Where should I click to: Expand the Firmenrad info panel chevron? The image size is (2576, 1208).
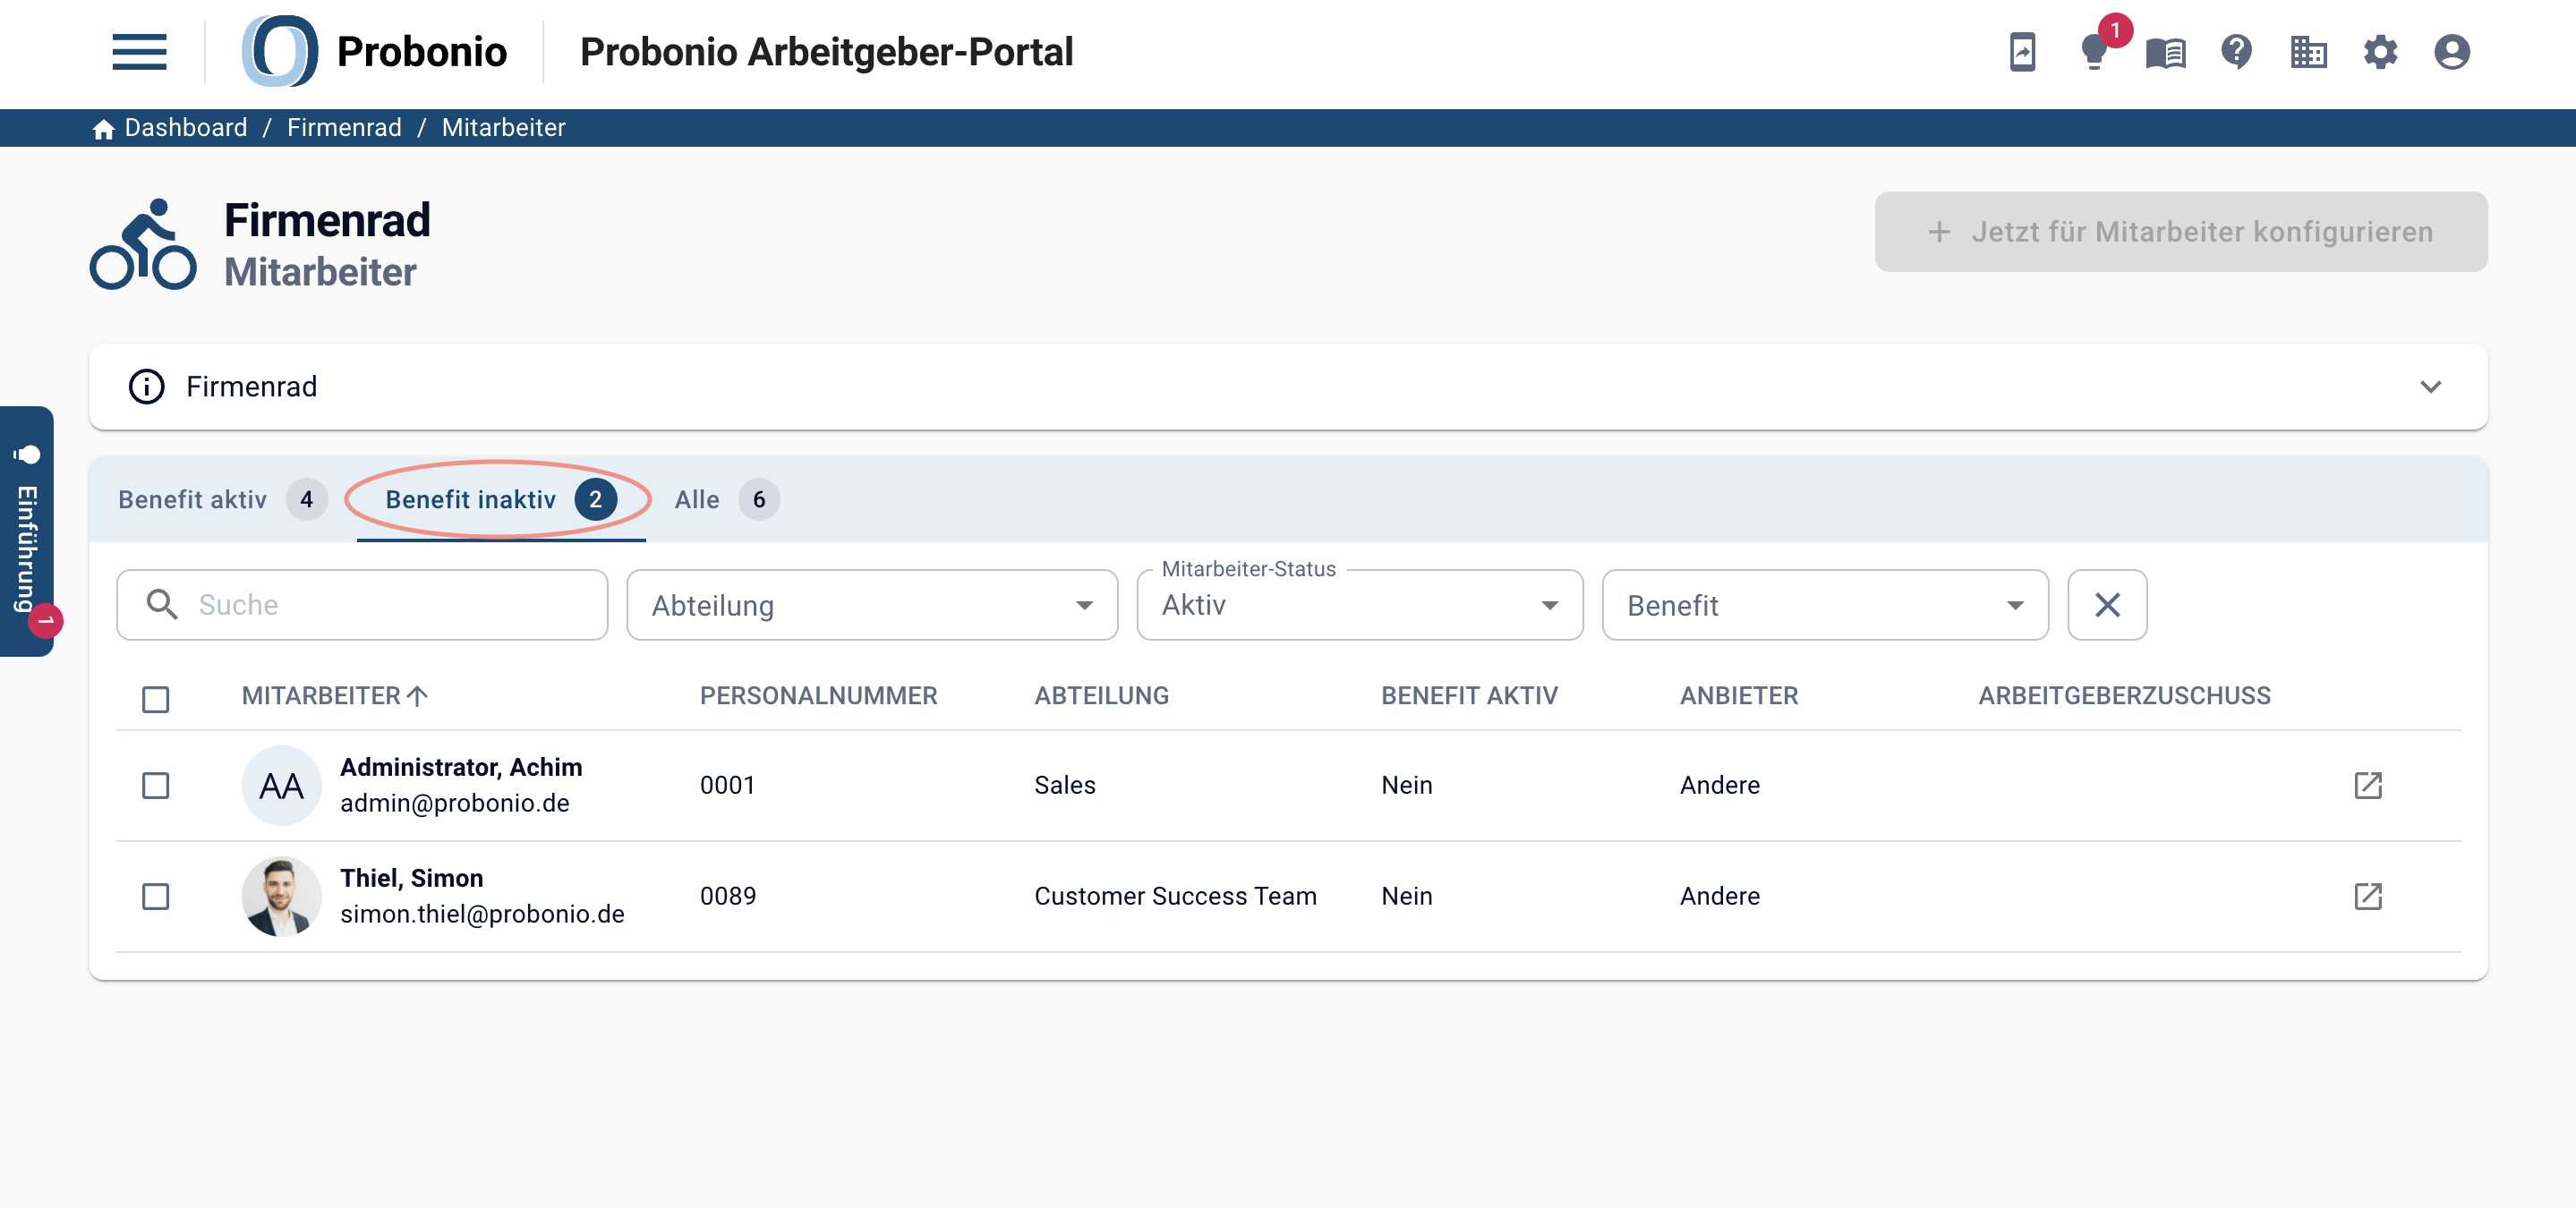point(2430,387)
